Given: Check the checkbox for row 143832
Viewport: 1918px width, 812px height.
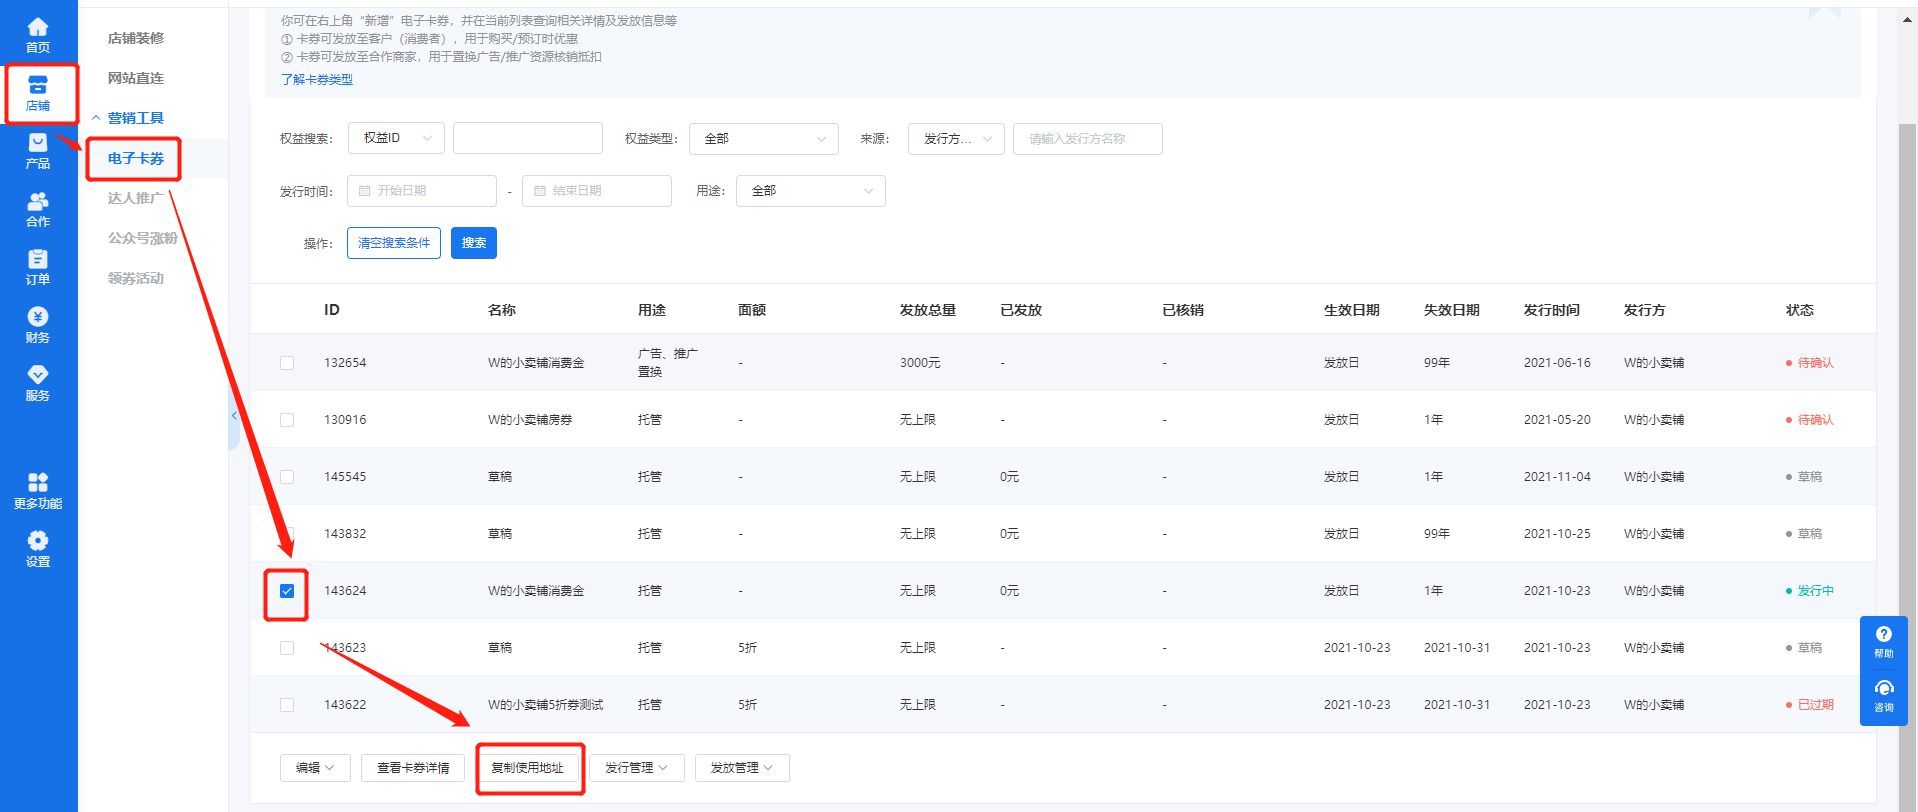Looking at the screenshot, I should pos(287,534).
